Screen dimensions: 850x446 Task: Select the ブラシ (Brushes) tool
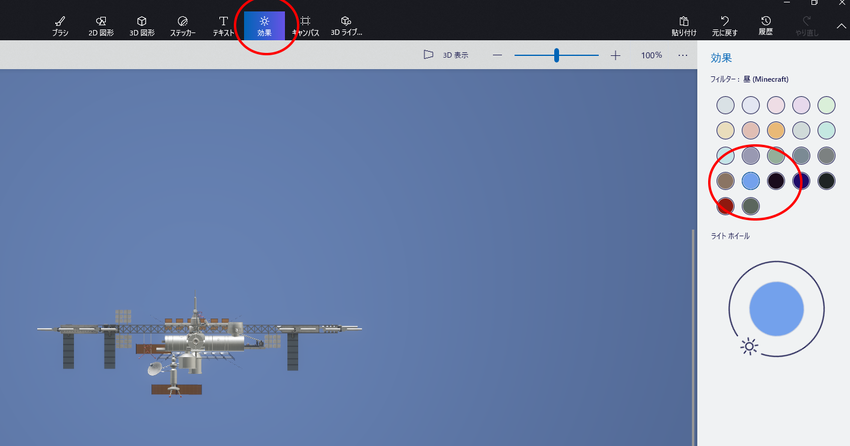(60, 25)
